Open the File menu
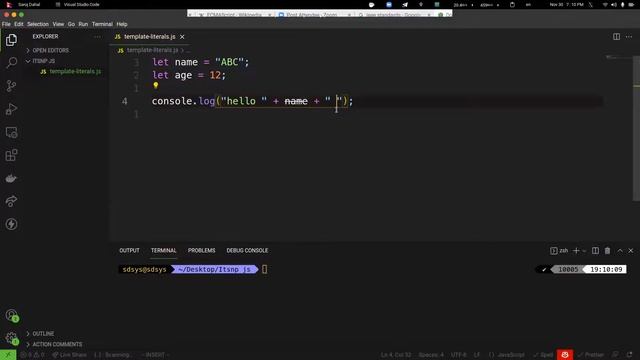The height and width of the screenshot is (360, 640). coord(6,24)
